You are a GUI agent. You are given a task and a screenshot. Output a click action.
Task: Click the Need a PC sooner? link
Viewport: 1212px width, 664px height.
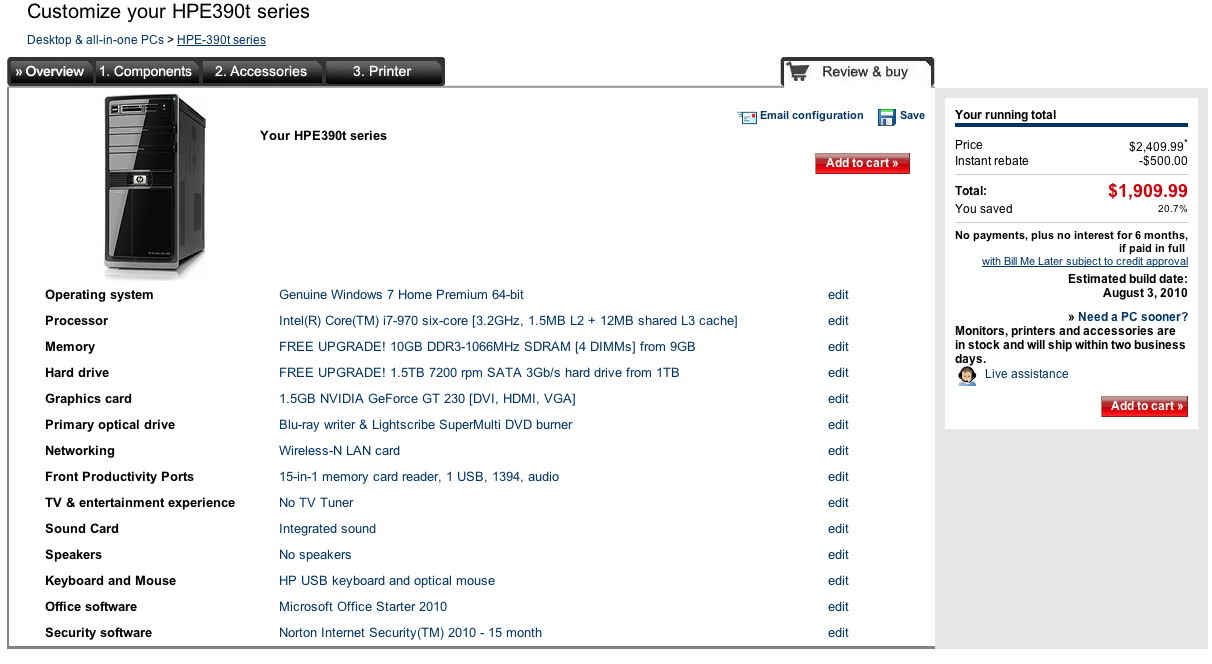(x=1133, y=317)
